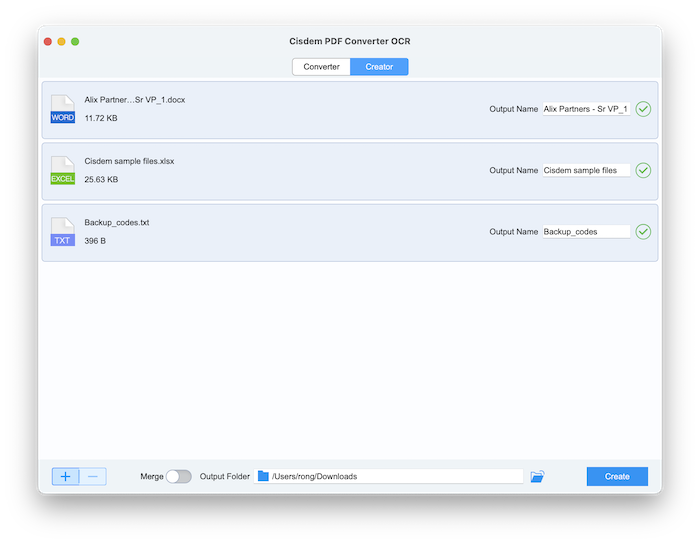This screenshot has height=544, width=700.
Task: Click the Create button
Action: (617, 476)
